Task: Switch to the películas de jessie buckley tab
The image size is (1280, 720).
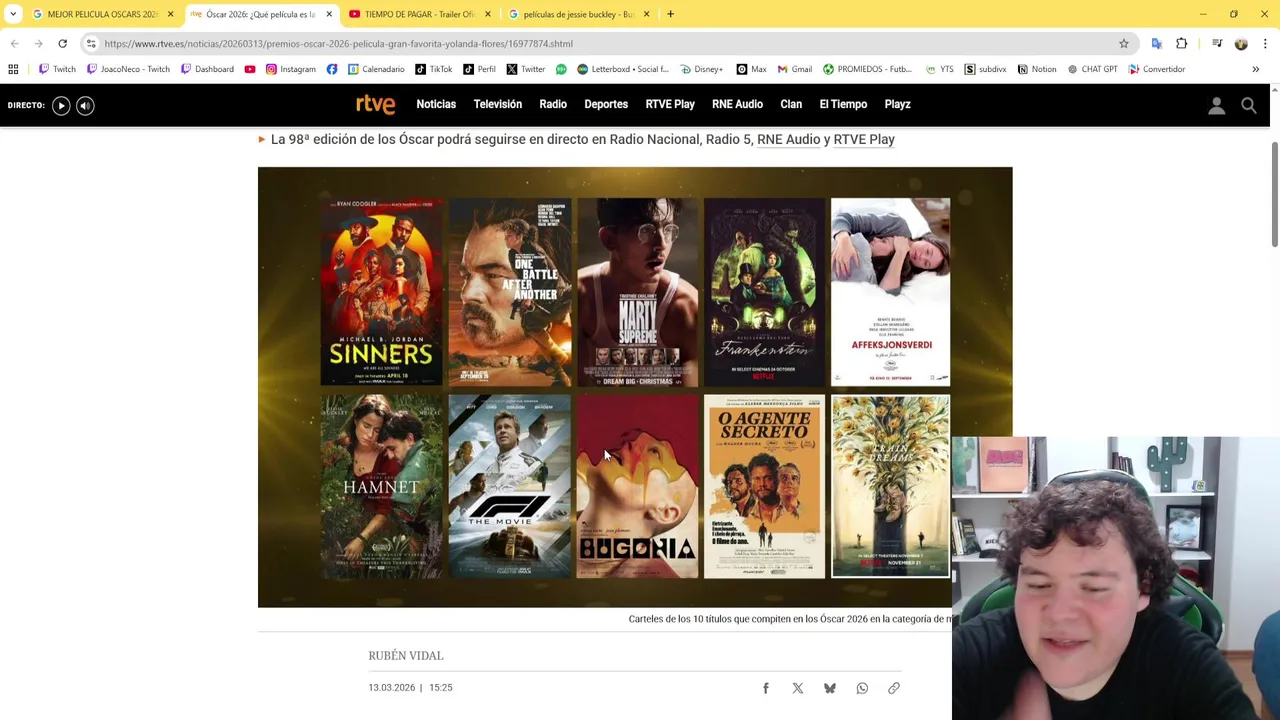Action: click(x=579, y=14)
